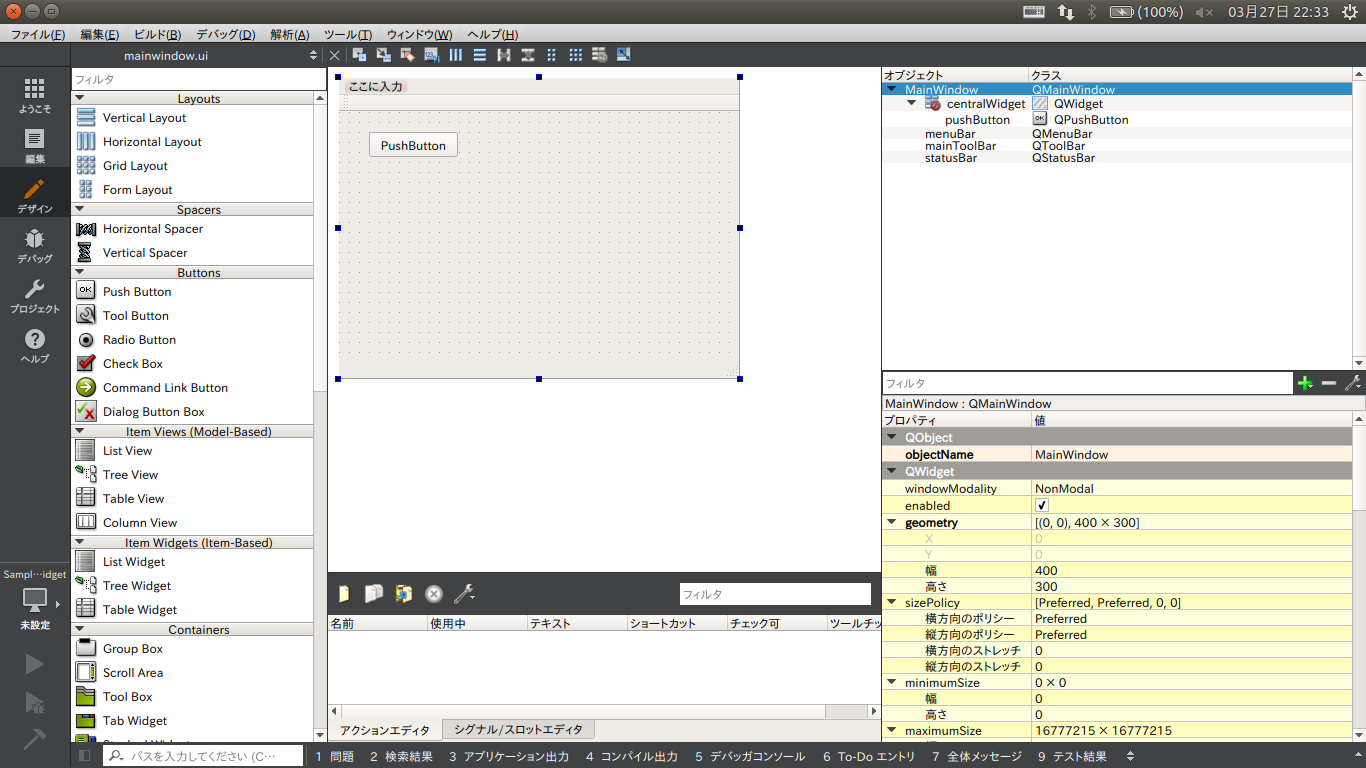Select Check Box in the widget list
This screenshot has width=1366, height=768.
132,364
